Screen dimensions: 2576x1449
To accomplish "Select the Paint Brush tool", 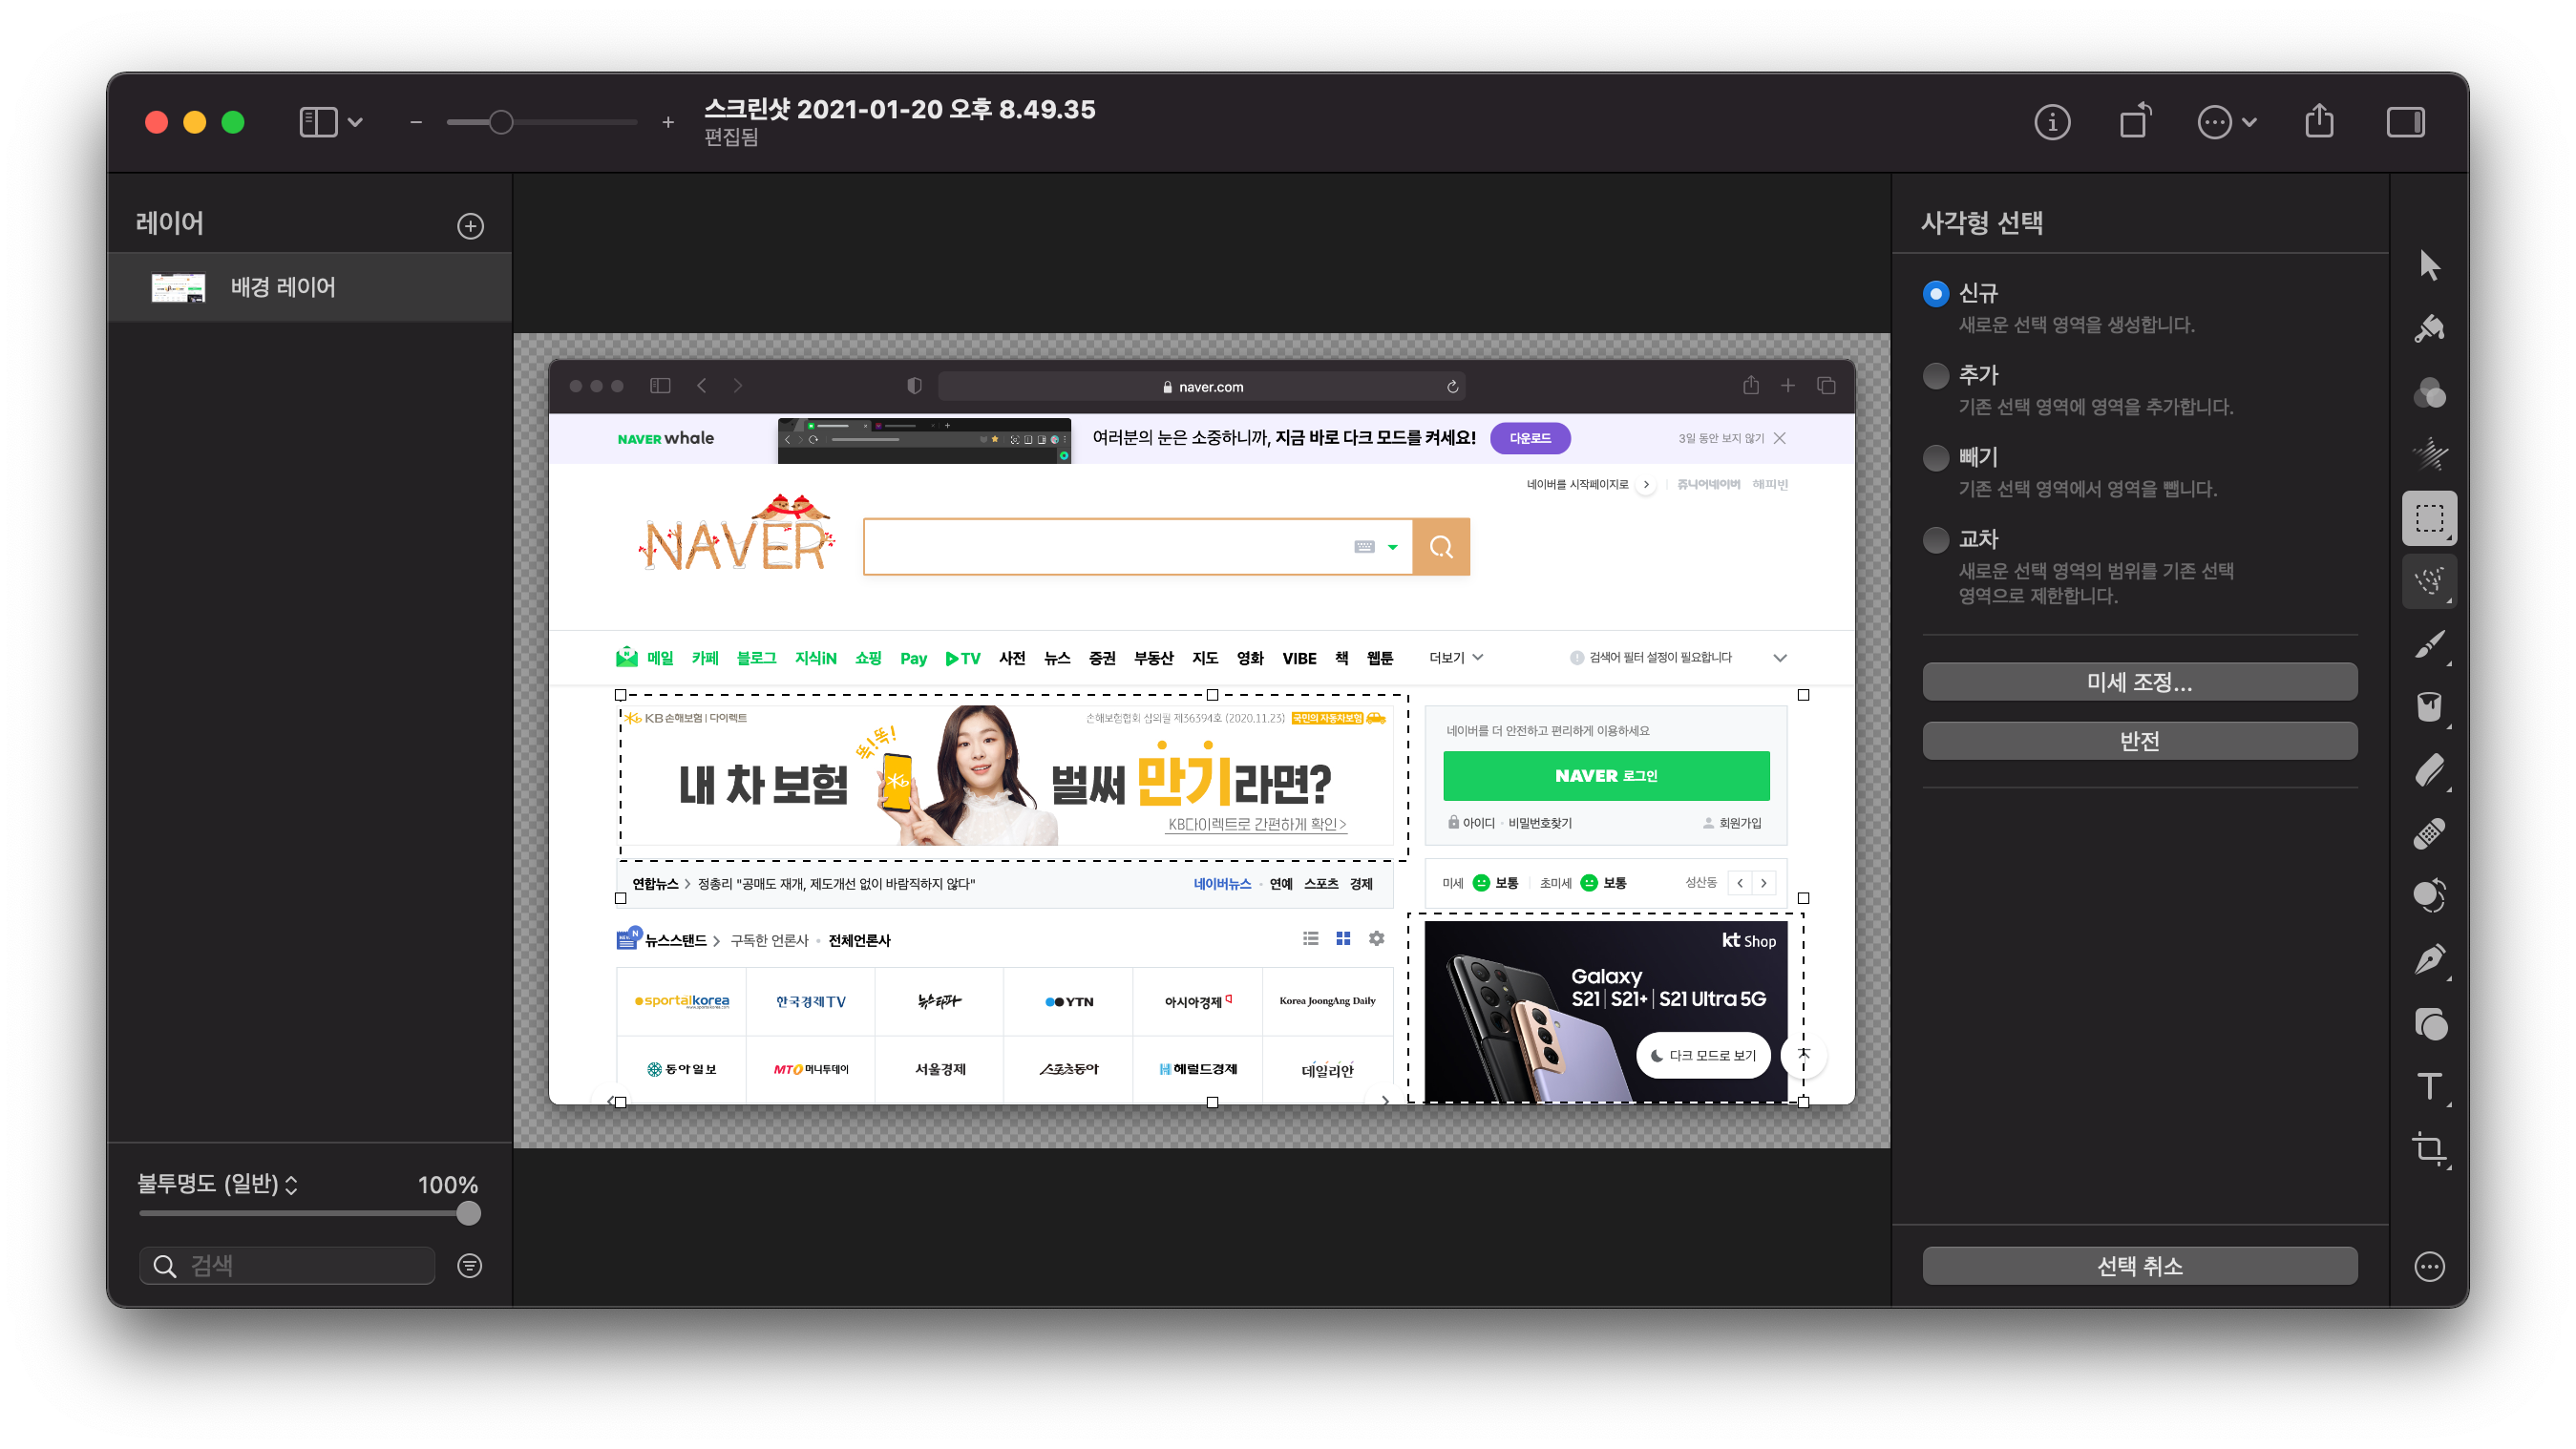I will [x=2429, y=645].
